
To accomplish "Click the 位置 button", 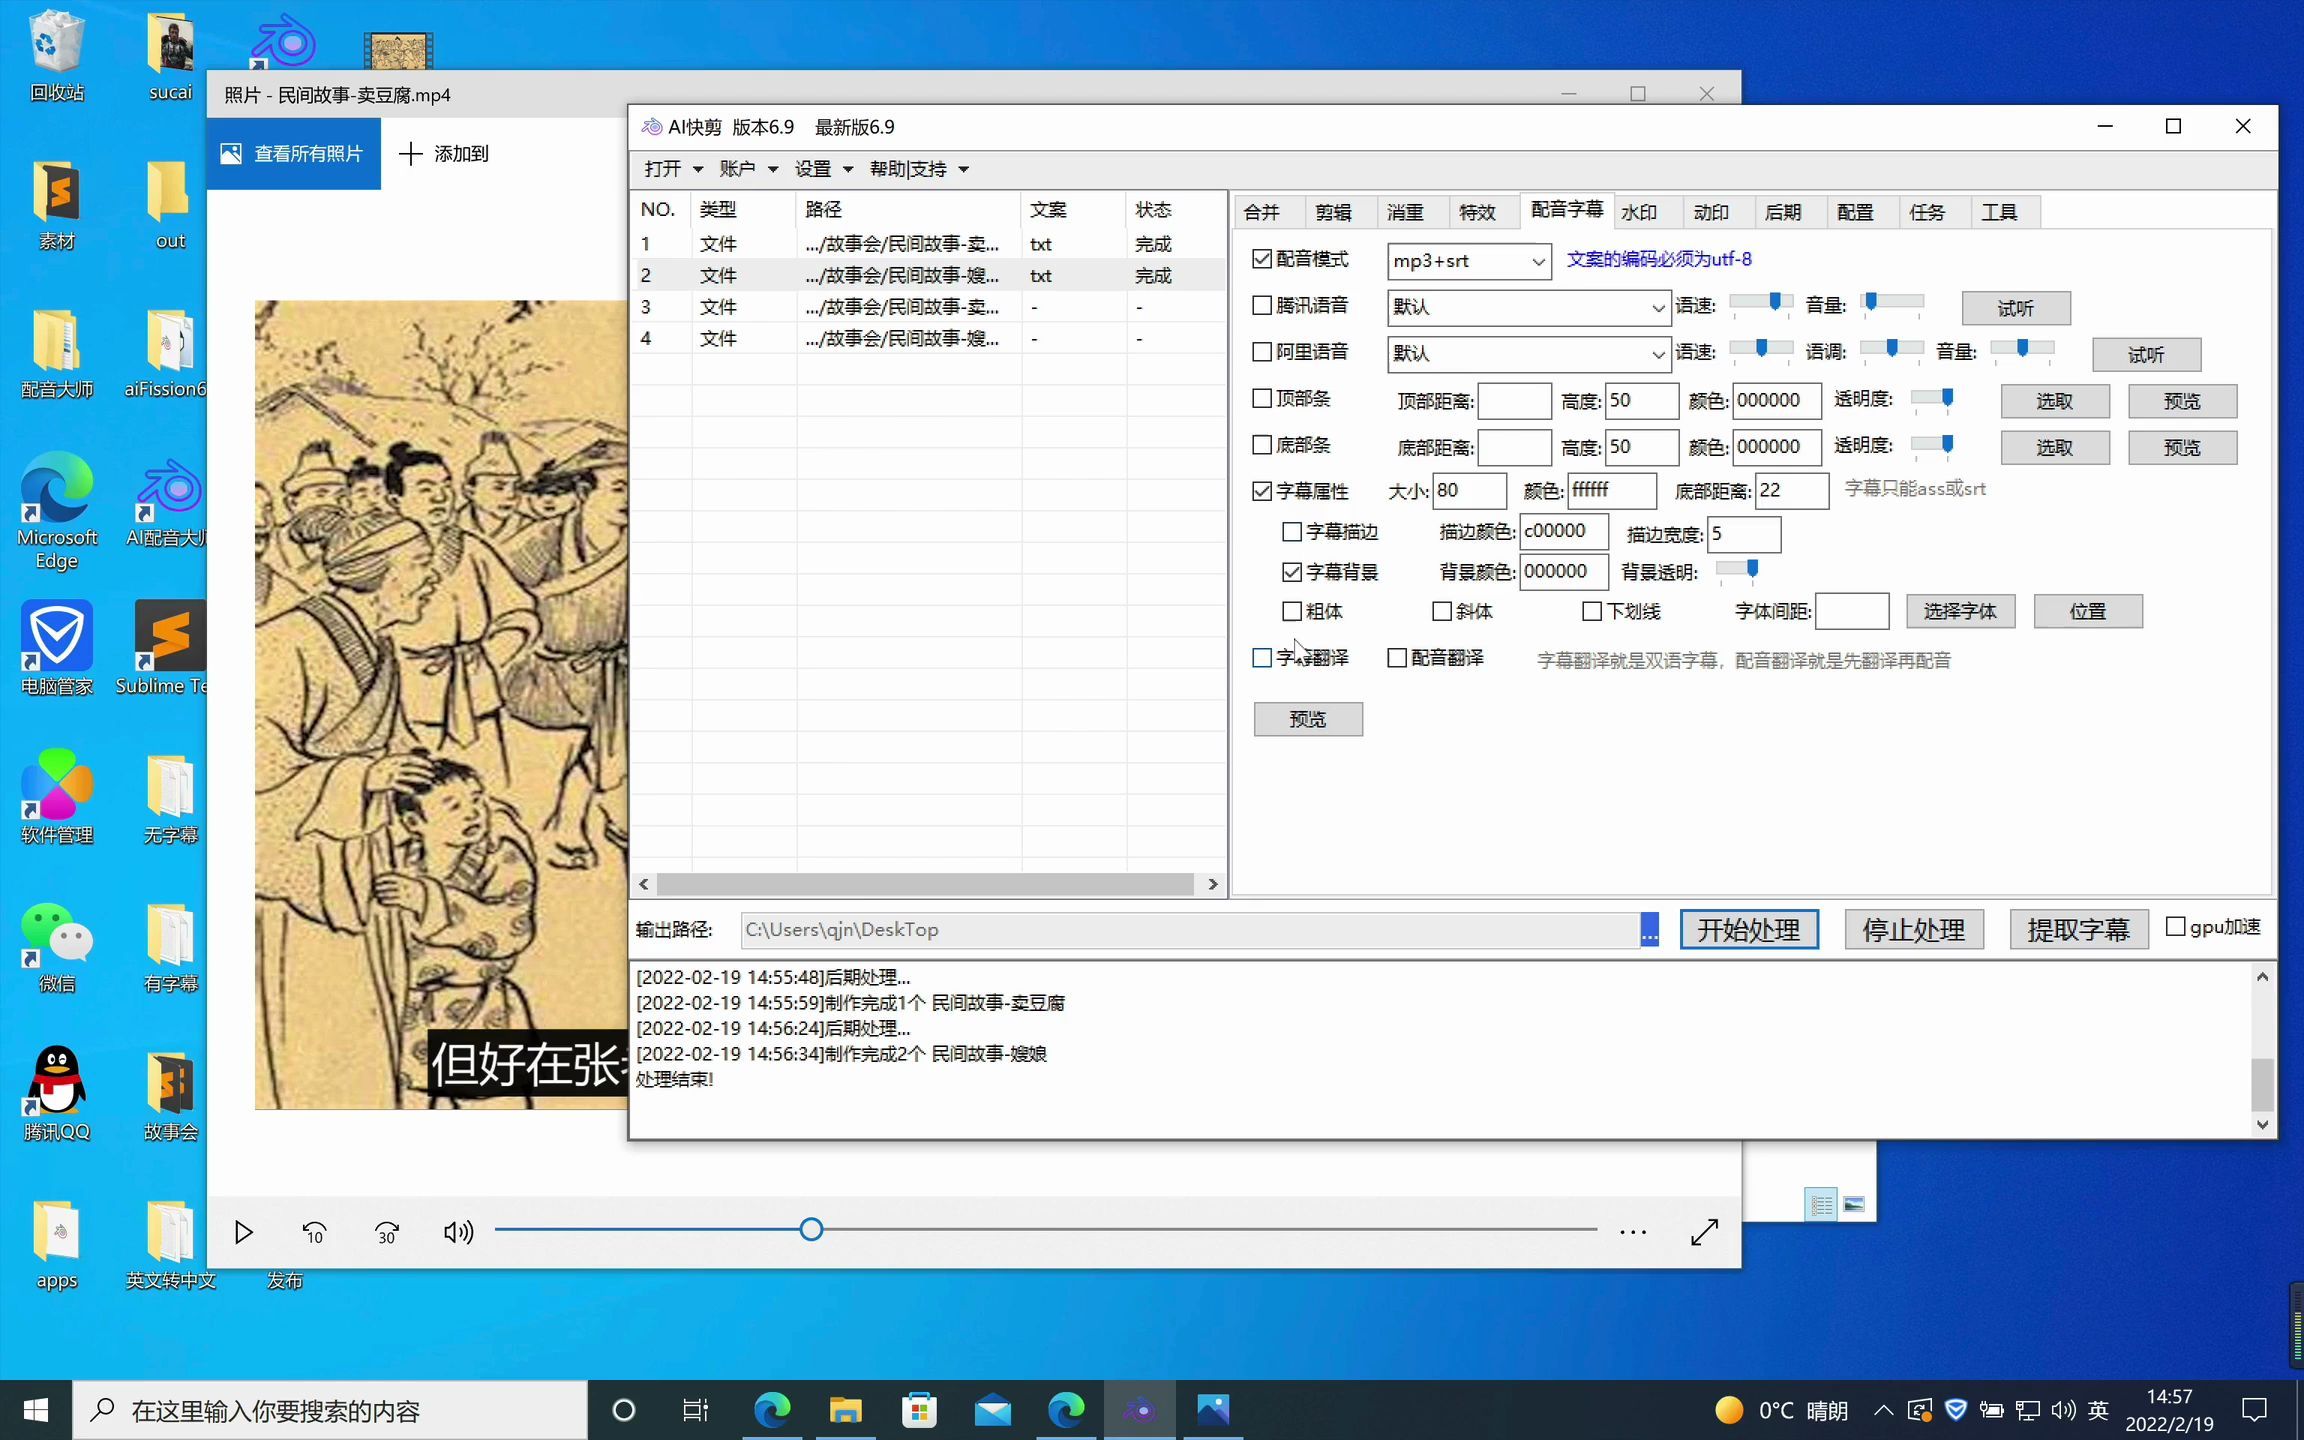I will [2087, 611].
